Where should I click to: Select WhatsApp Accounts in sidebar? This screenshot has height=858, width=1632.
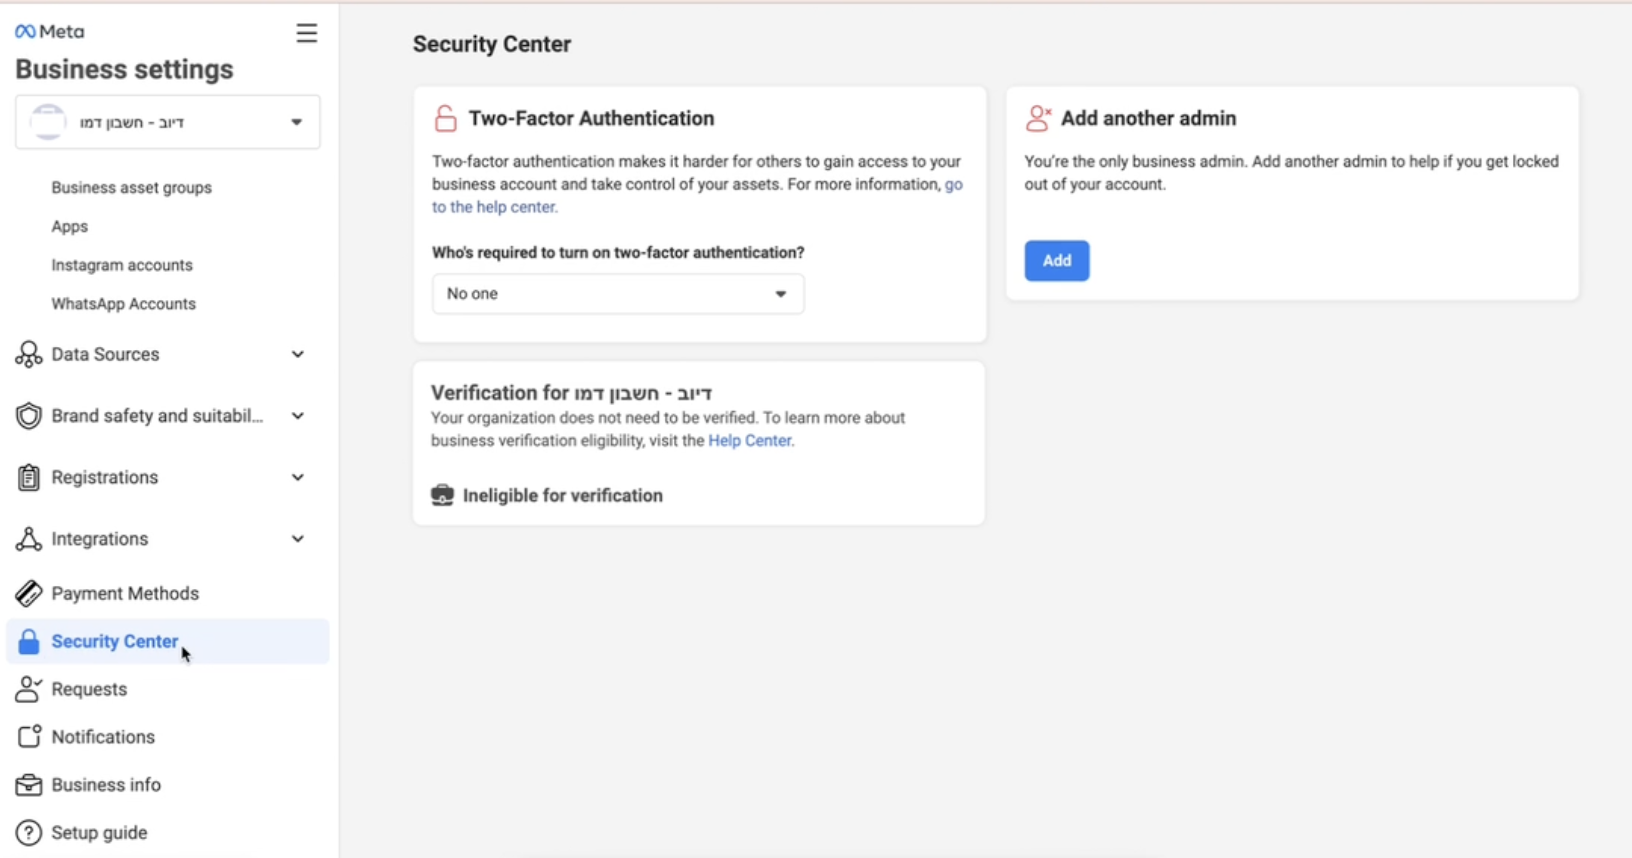click(x=123, y=304)
